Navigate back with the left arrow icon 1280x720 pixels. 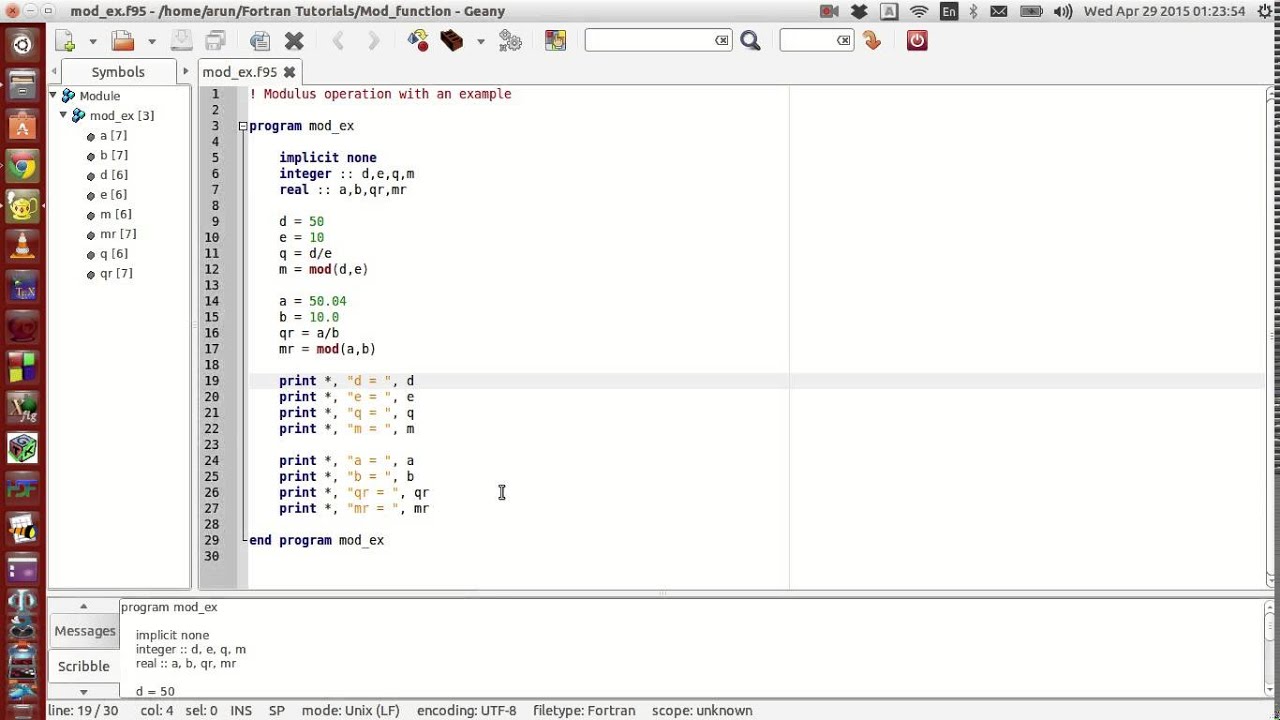(338, 41)
